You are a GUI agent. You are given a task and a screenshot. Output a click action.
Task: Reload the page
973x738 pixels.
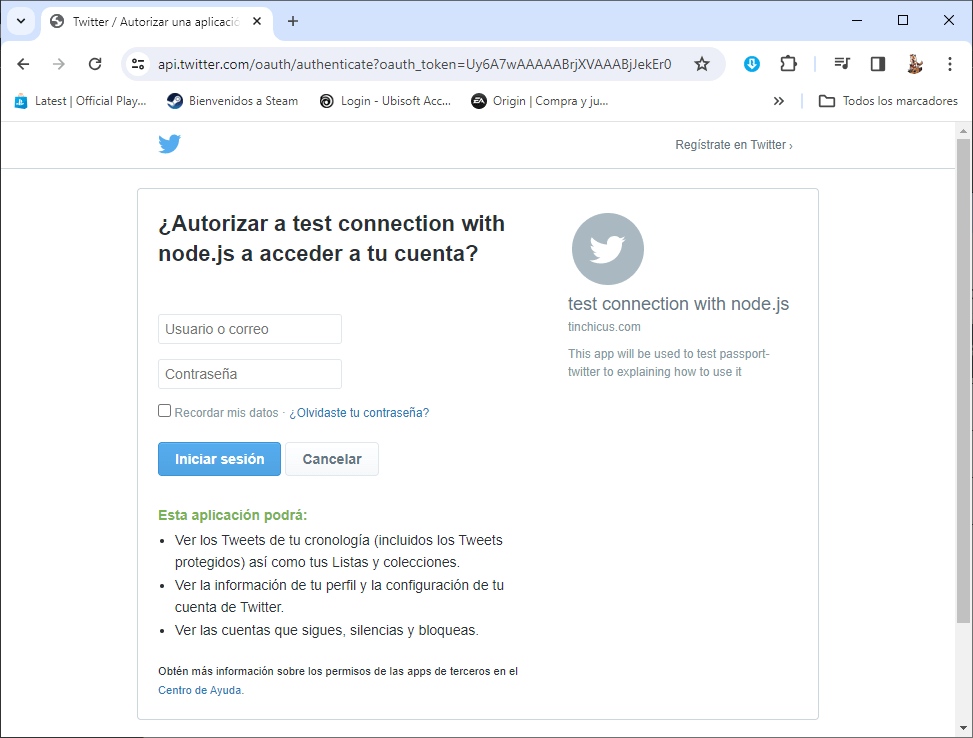(x=95, y=64)
